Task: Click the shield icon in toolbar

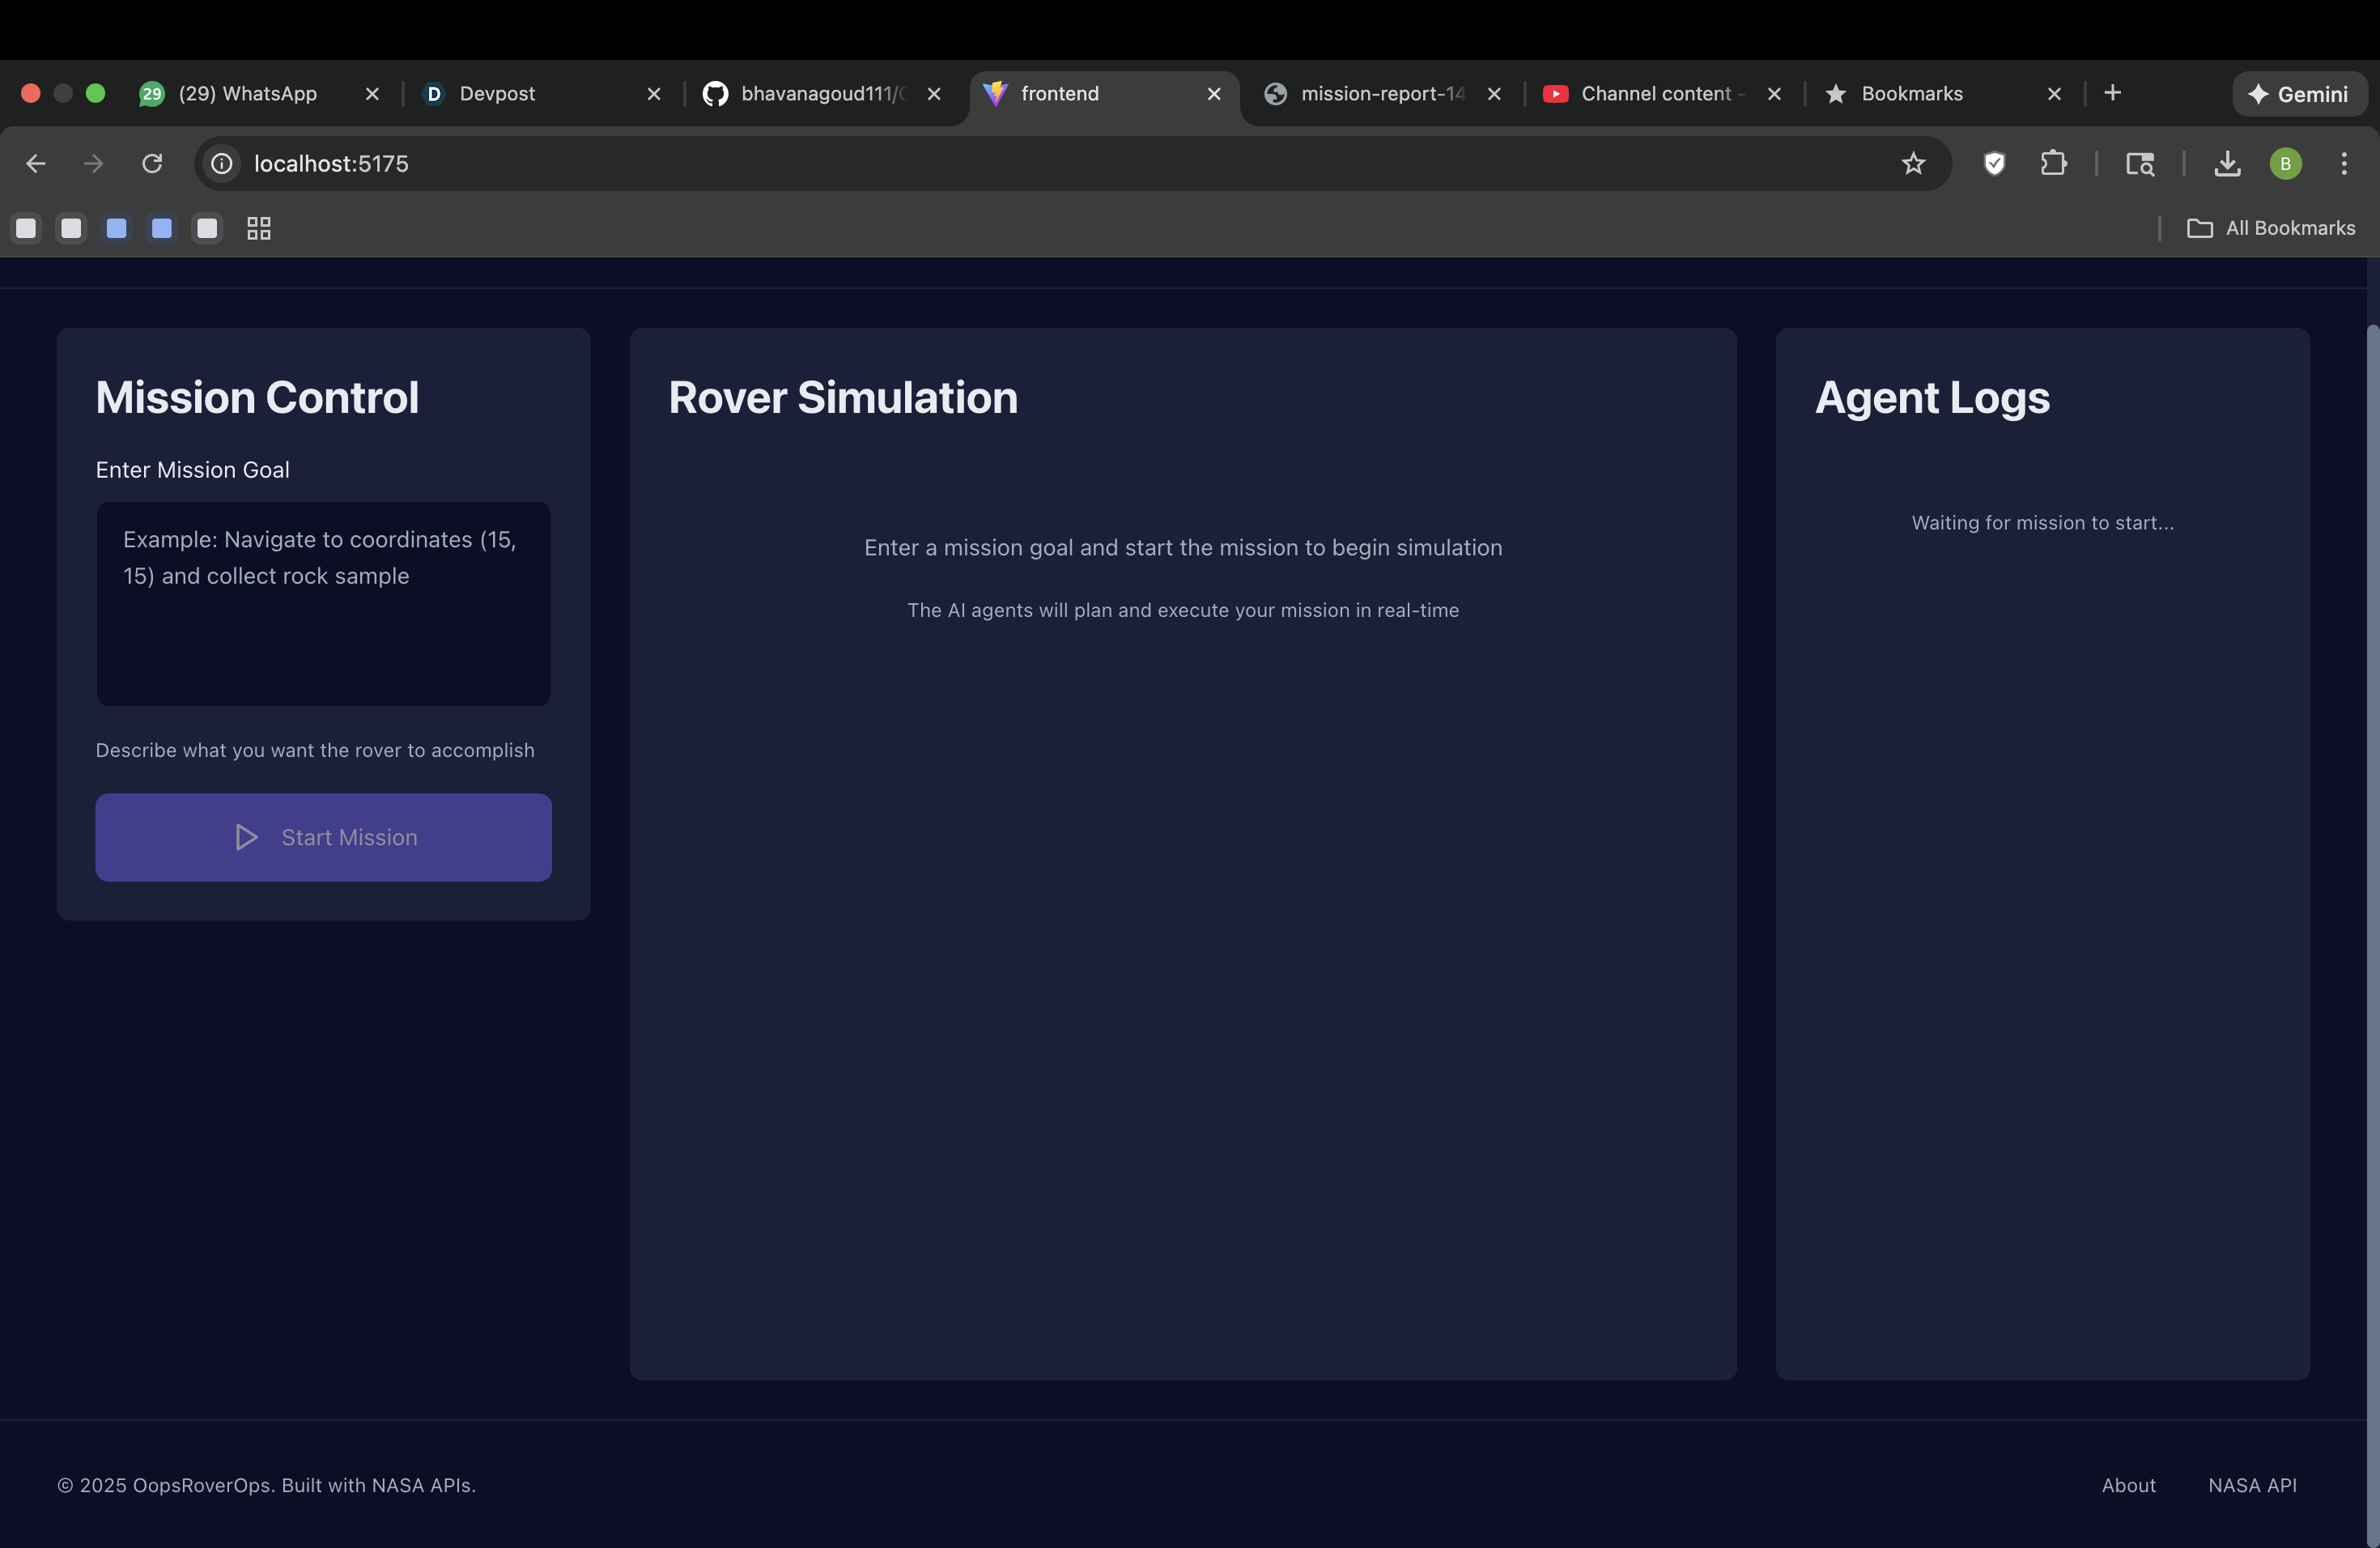Action: click(1994, 163)
